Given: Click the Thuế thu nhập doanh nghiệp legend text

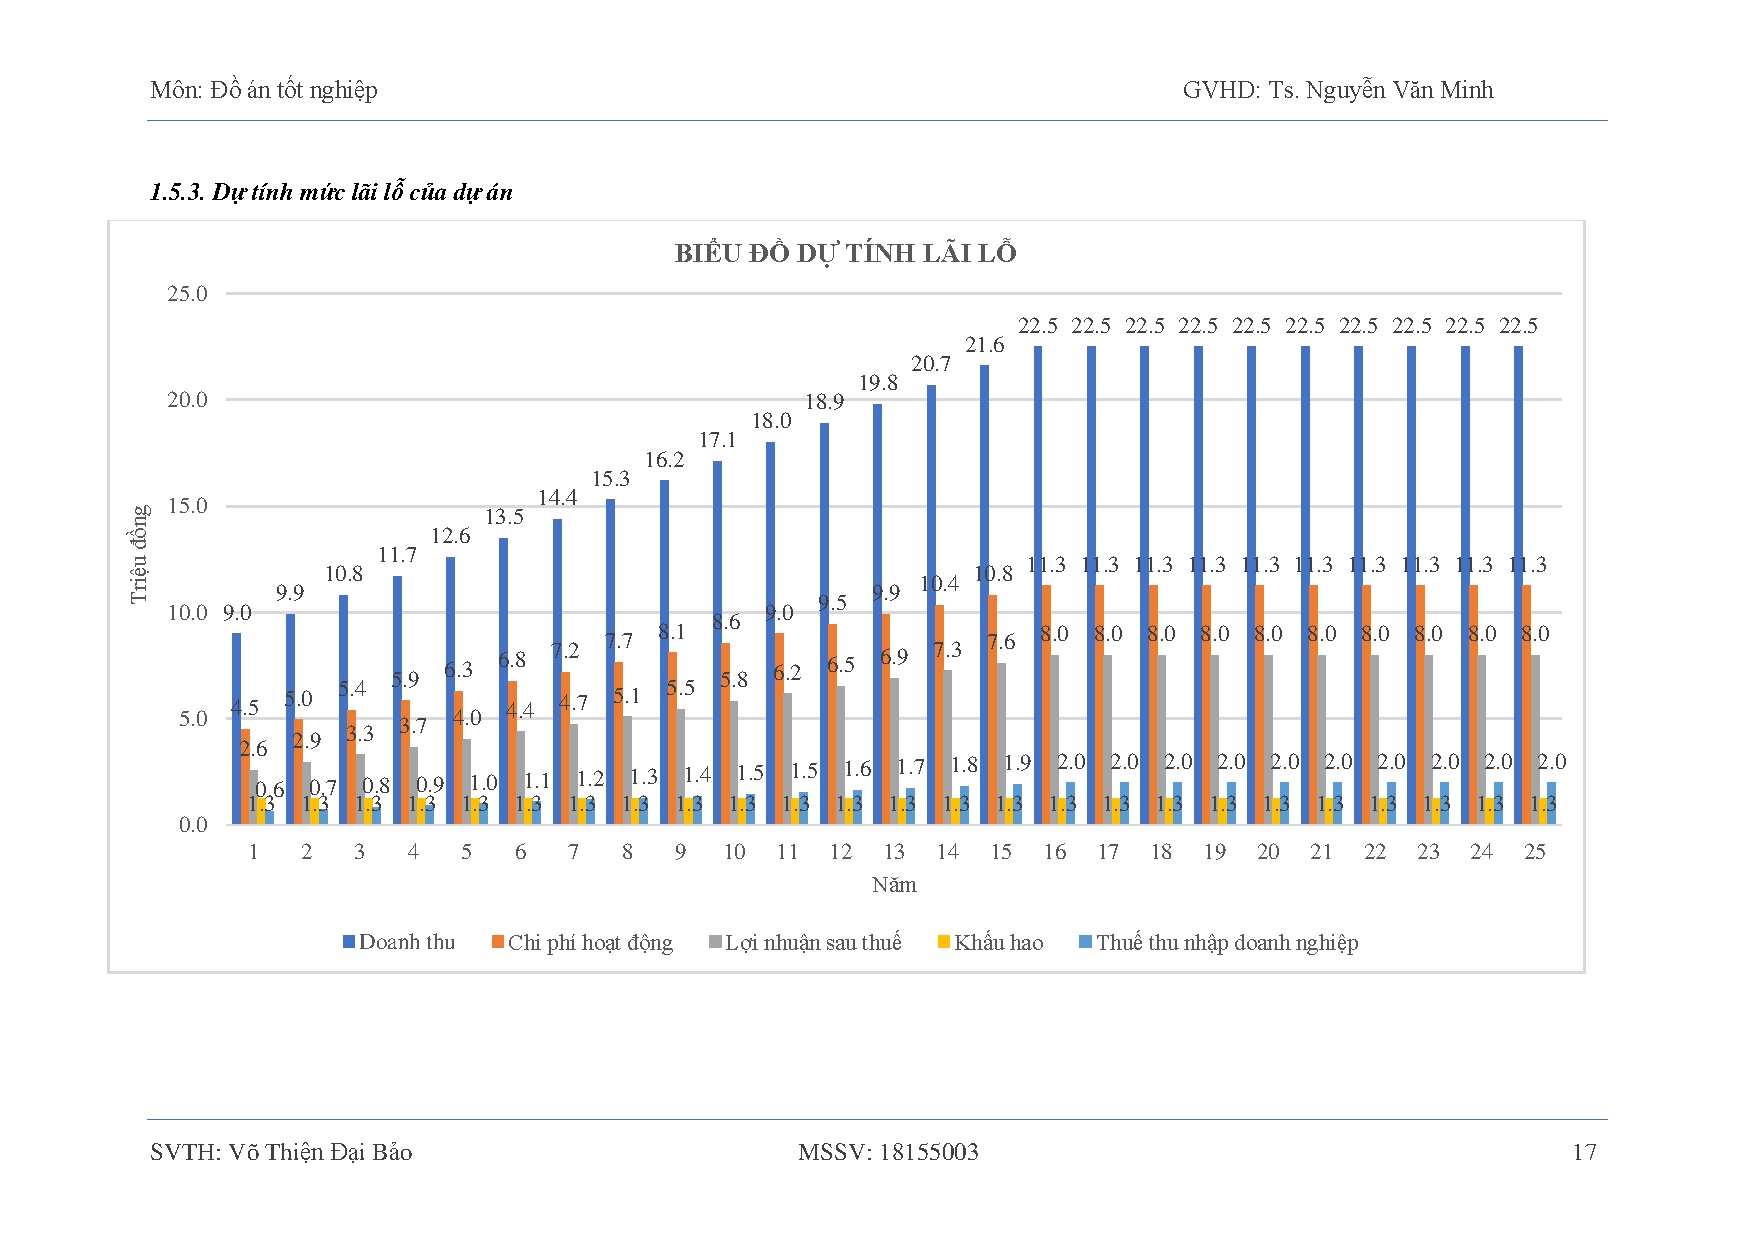Looking at the screenshot, I should point(1227,942).
